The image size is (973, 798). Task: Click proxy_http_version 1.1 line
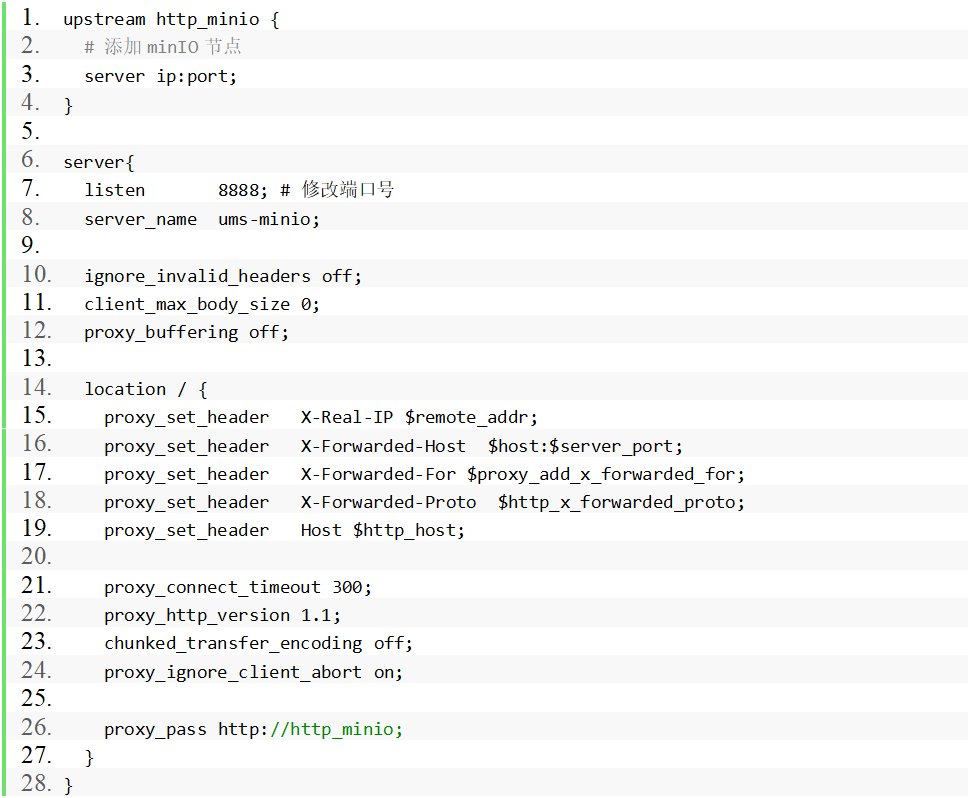(223, 616)
